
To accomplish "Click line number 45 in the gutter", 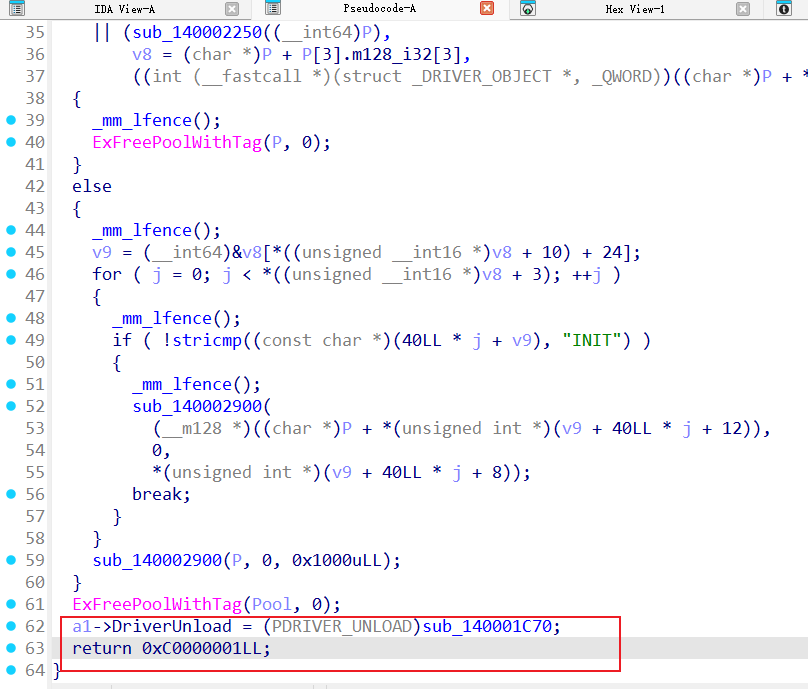I will [34, 252].
